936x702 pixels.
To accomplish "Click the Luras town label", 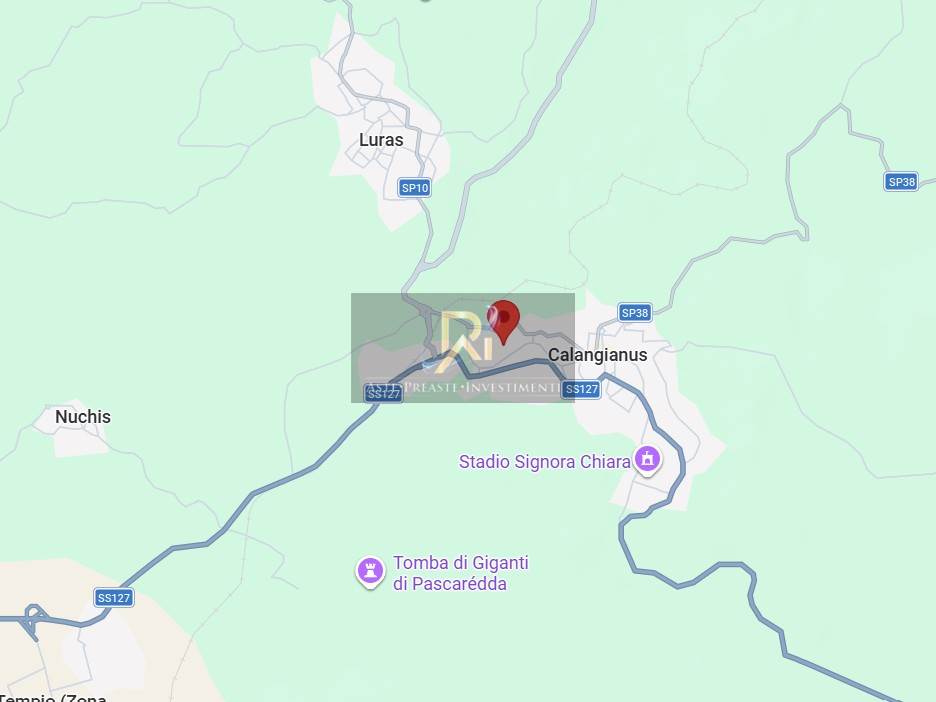I will (381, 140).
